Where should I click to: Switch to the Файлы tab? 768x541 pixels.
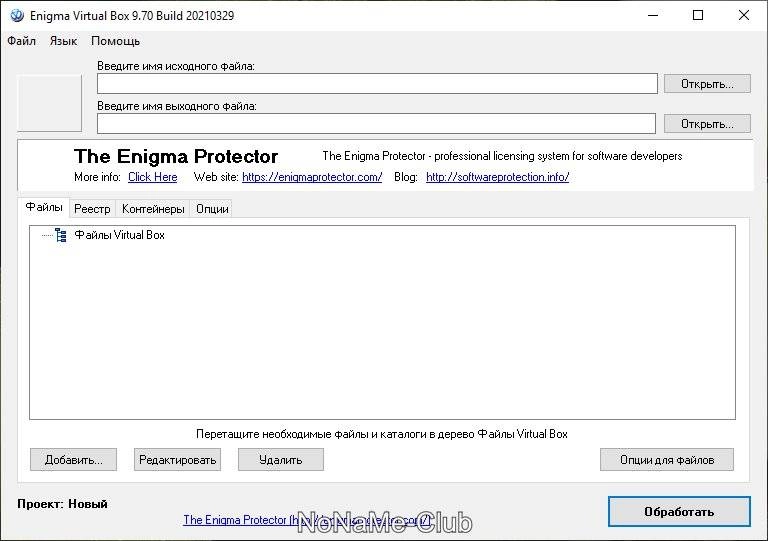[44, 208]
